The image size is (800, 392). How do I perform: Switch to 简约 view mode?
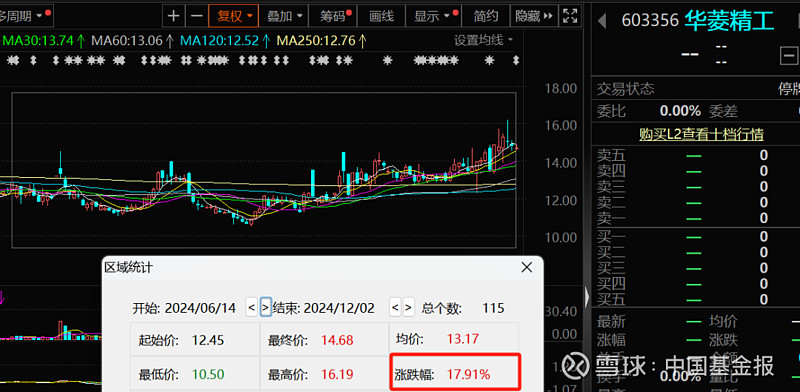point(486,16)
